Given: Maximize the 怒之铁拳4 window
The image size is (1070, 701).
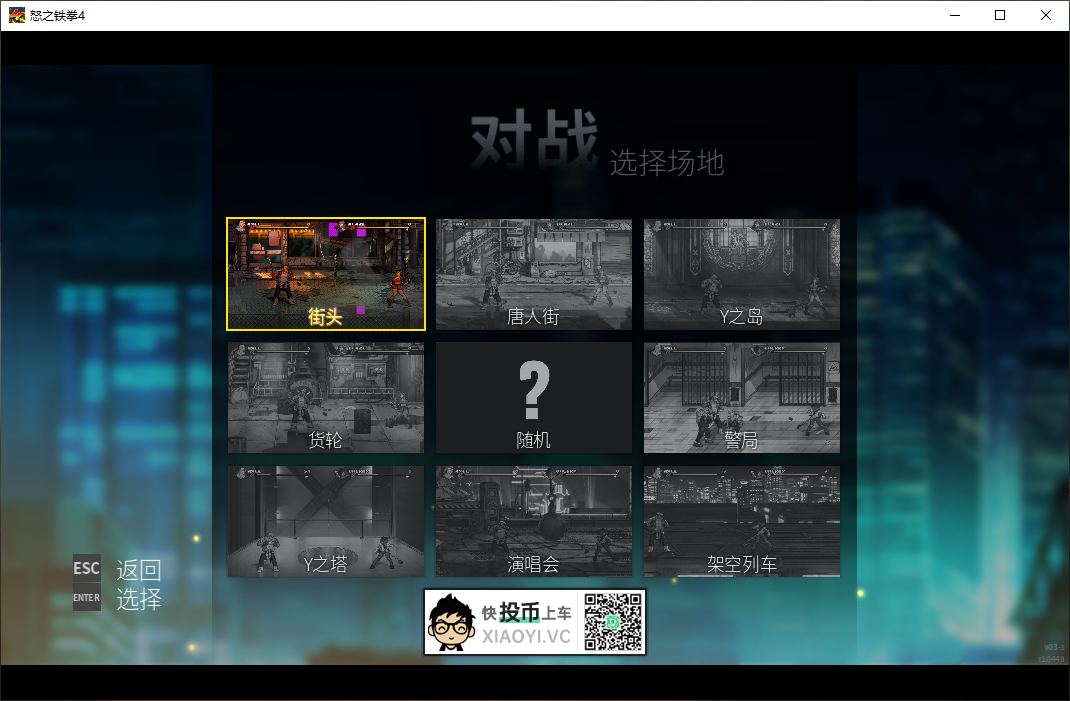Looking at the screenshot, I should pyautogui.click(x=1000, y=15).
